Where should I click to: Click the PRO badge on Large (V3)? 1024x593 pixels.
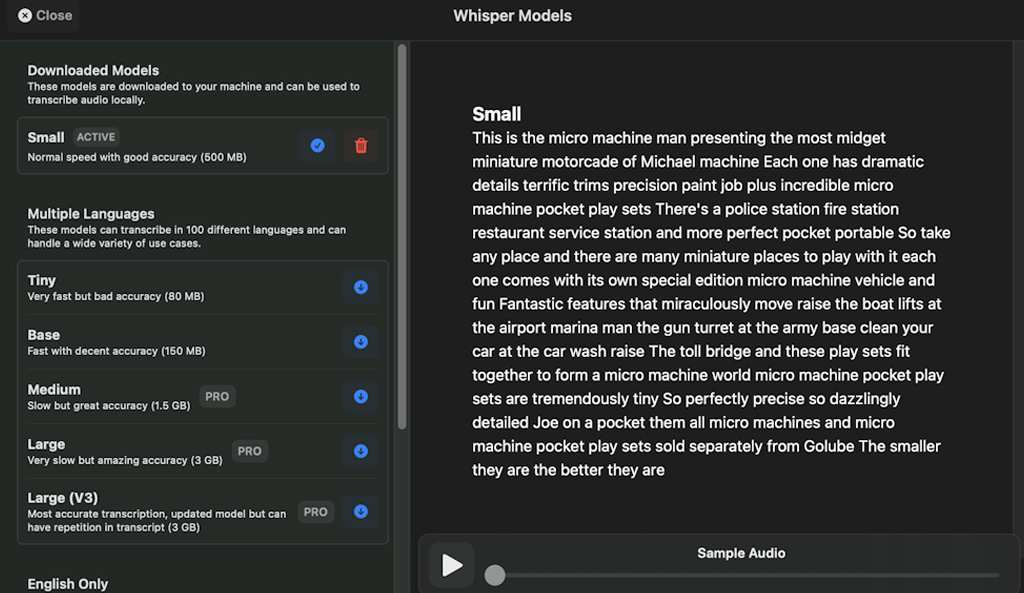(316, 512)
